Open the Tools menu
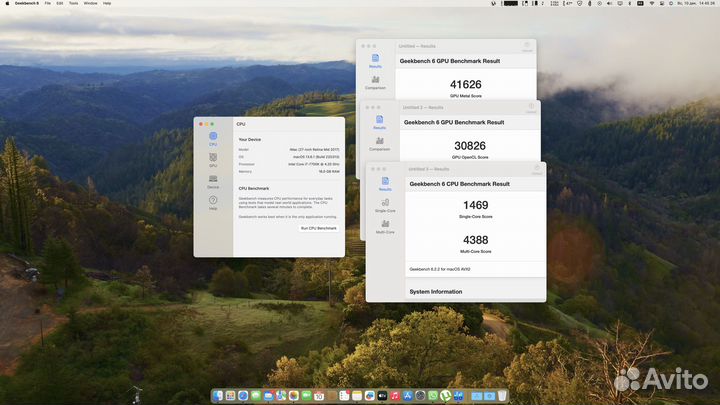720x405 pixels. [73, 3]
